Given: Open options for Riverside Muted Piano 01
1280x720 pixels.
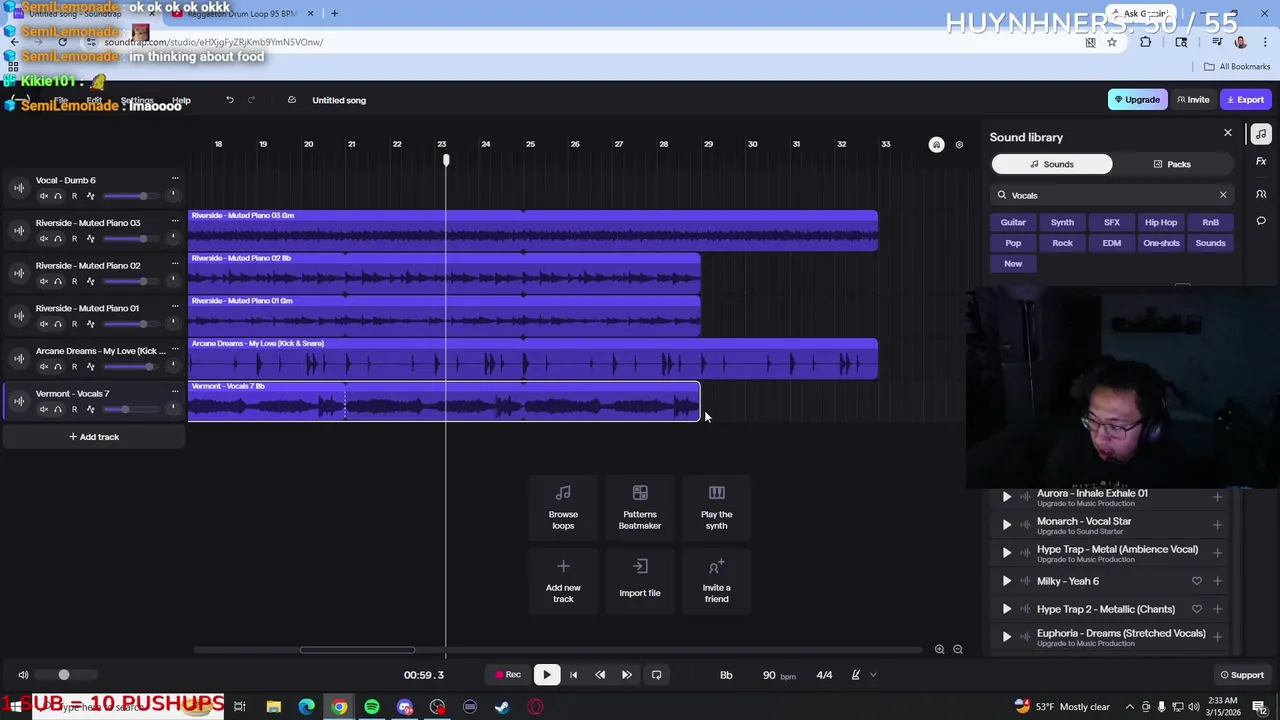Looking at the screenshot, I should click(x=175, y=308).
